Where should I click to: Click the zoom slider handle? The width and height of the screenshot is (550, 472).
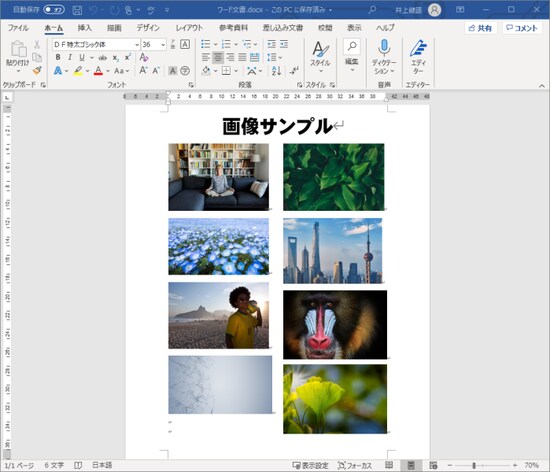474,465
